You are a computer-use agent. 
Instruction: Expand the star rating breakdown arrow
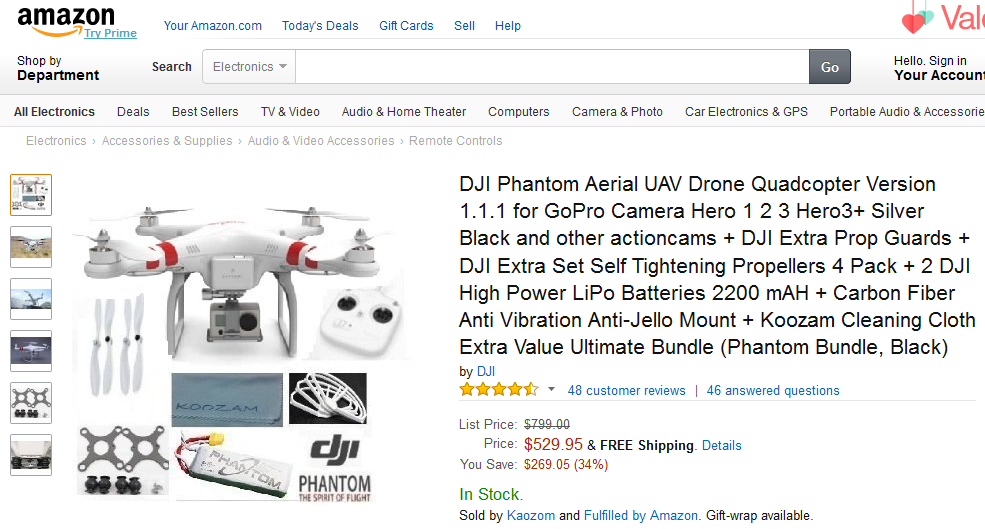click(x=551, y=390)
